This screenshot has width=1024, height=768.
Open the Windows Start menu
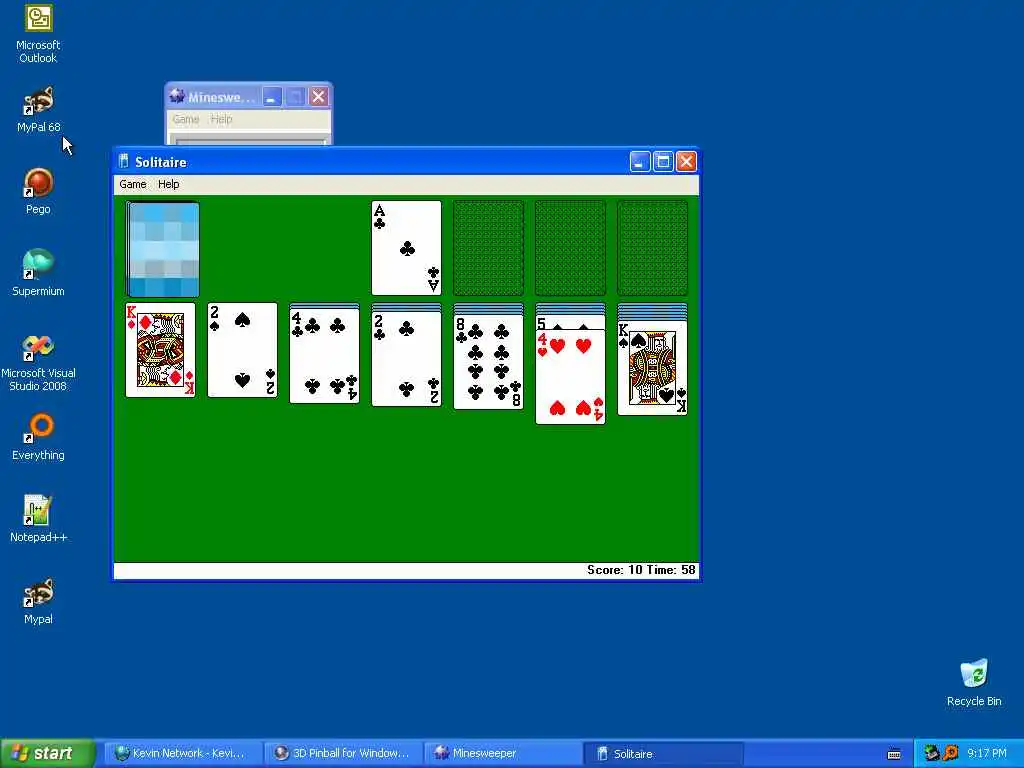(48, 753)
